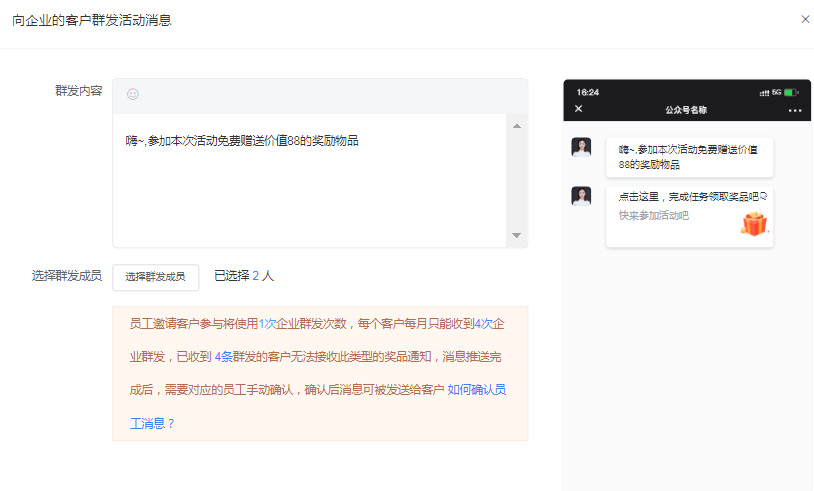Open the three-dot menu in phone preview
This screenshot has height=491, width=814.
pyautogui.click(x=795, y=111)
